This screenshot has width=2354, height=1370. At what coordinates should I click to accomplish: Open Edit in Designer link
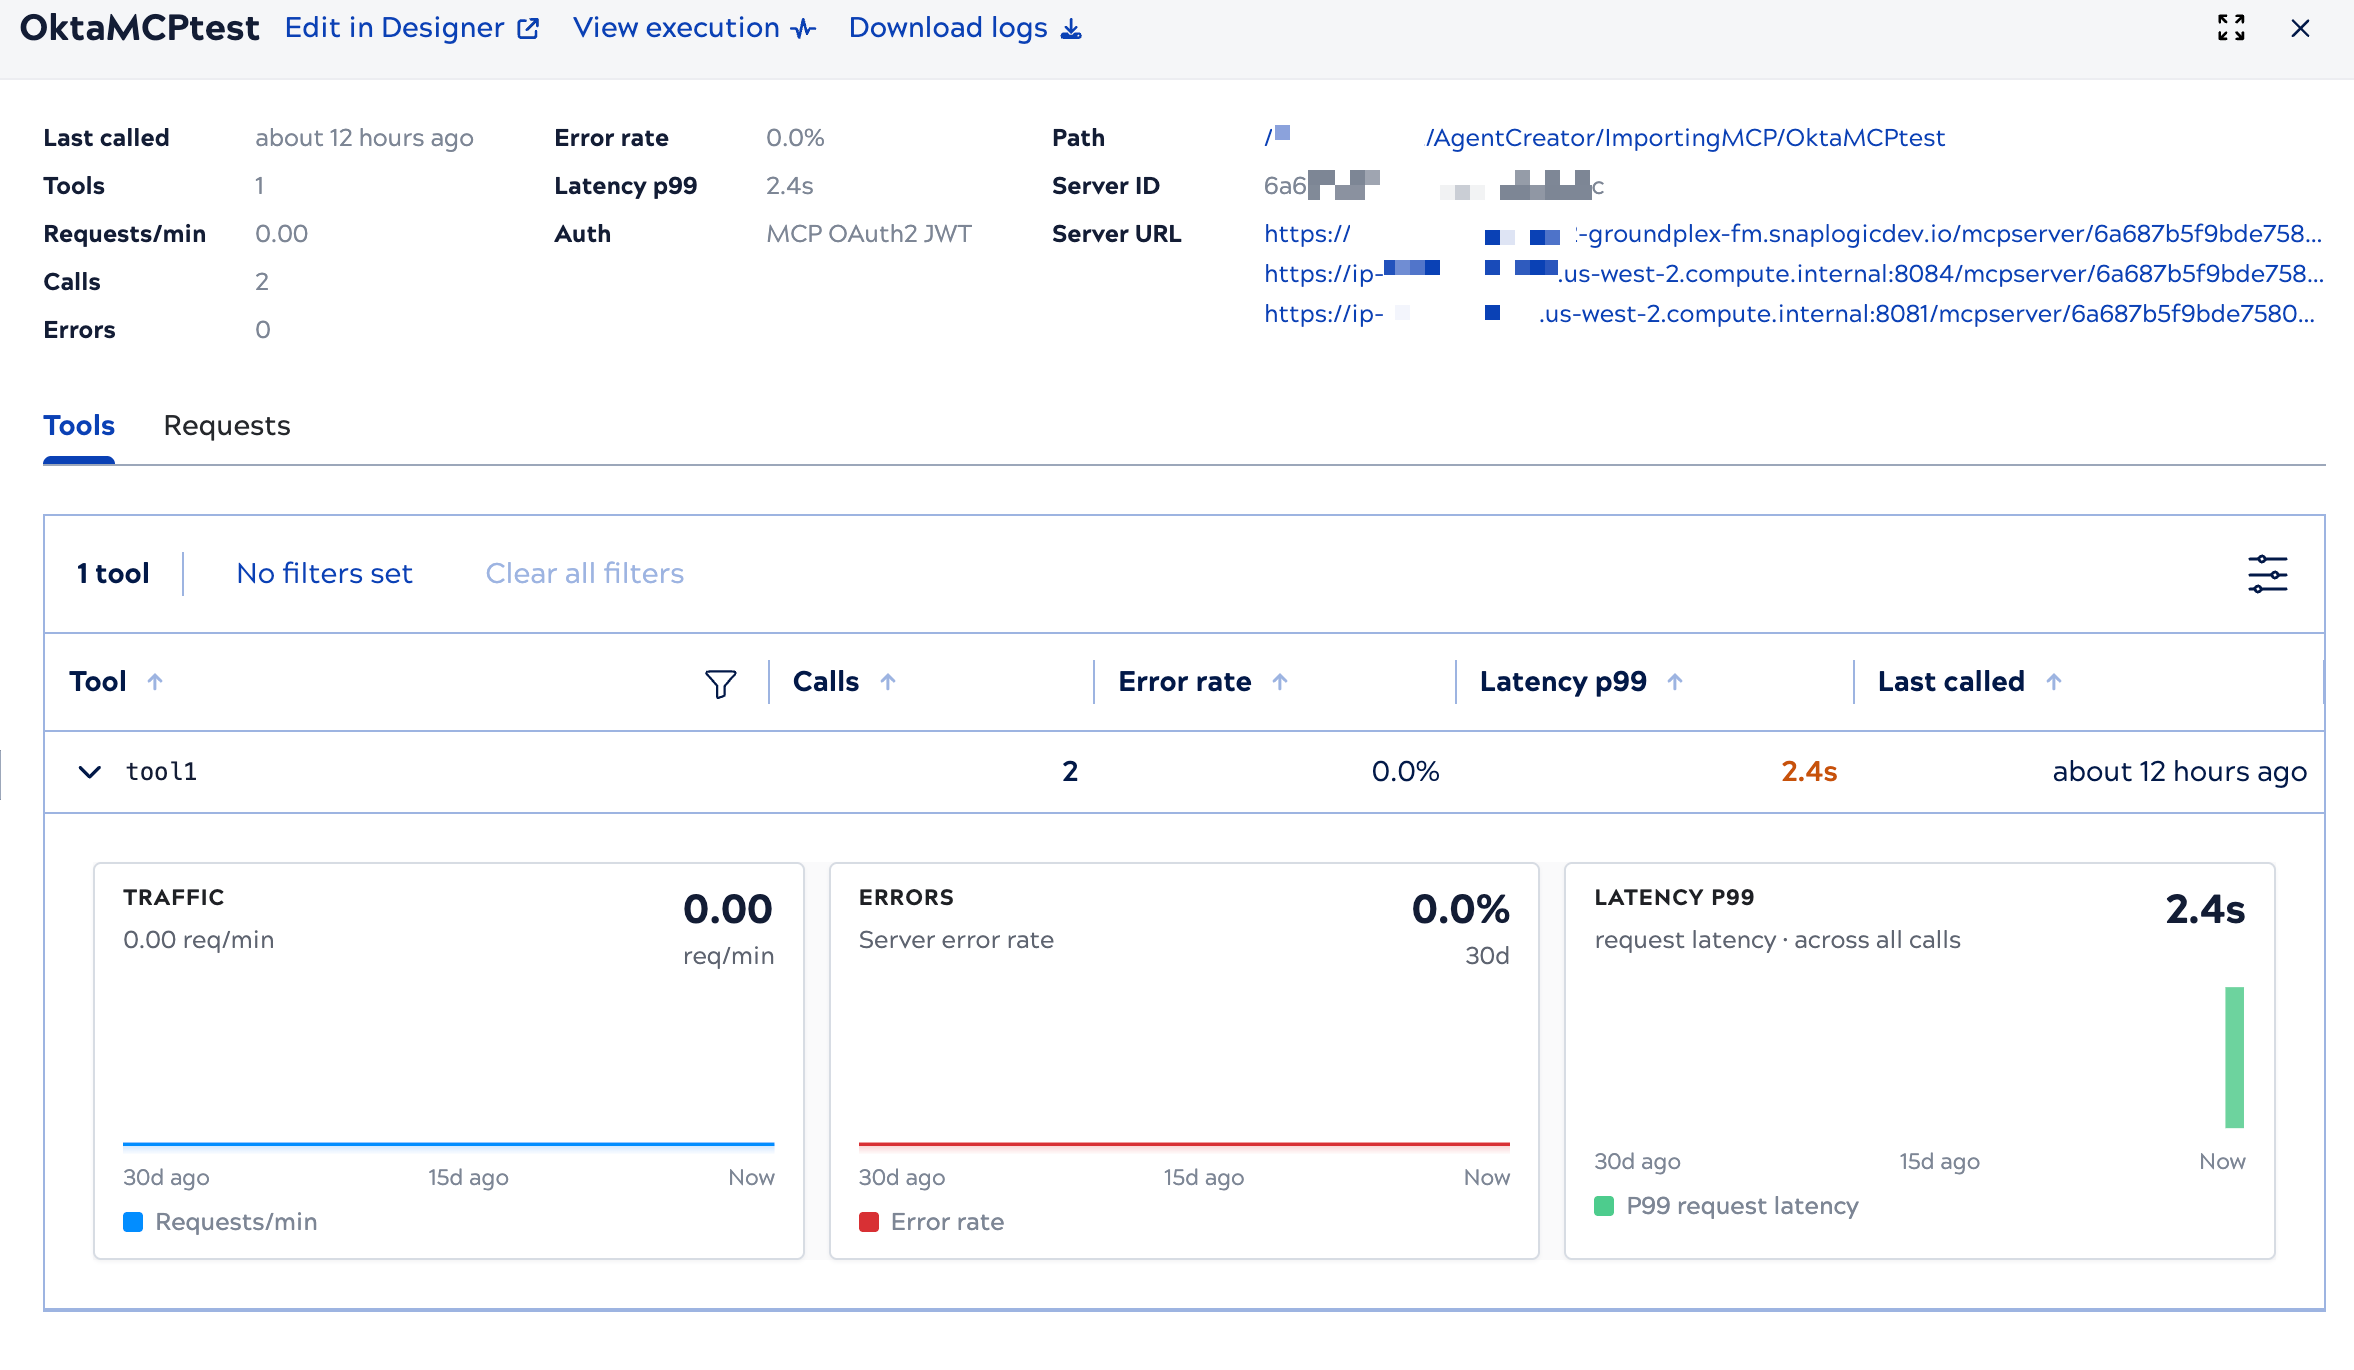click(x=412, y=28)
